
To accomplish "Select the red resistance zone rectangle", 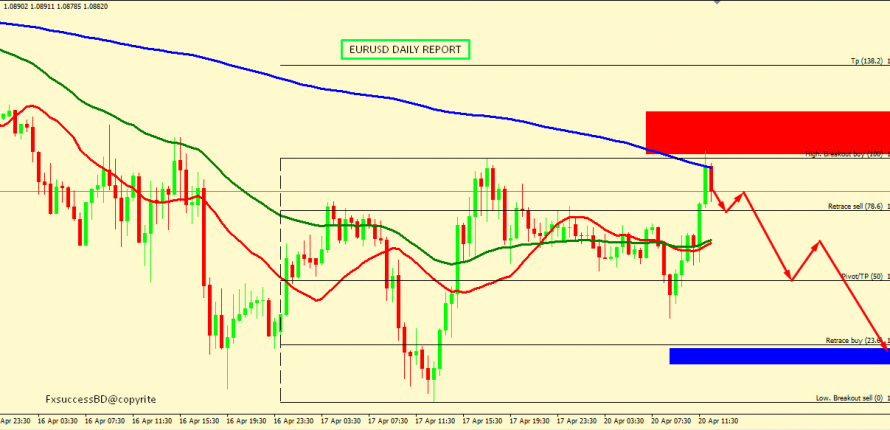I will click(766, 131).
